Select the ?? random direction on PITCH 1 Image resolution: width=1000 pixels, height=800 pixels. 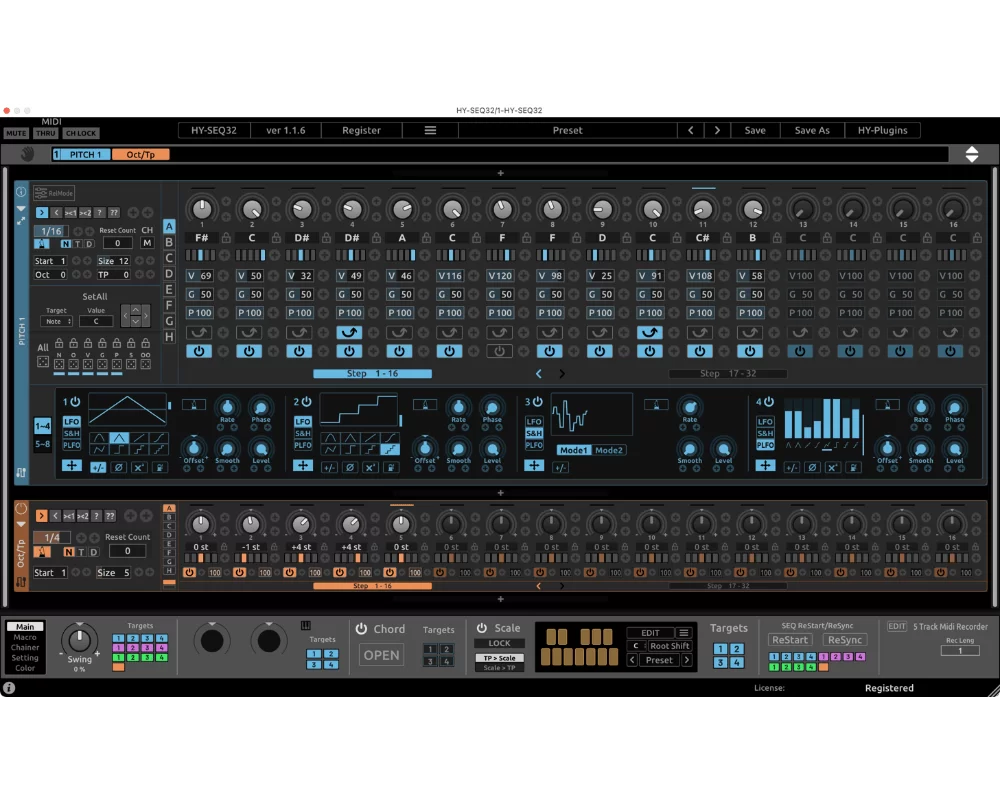(x=114, y=212)
